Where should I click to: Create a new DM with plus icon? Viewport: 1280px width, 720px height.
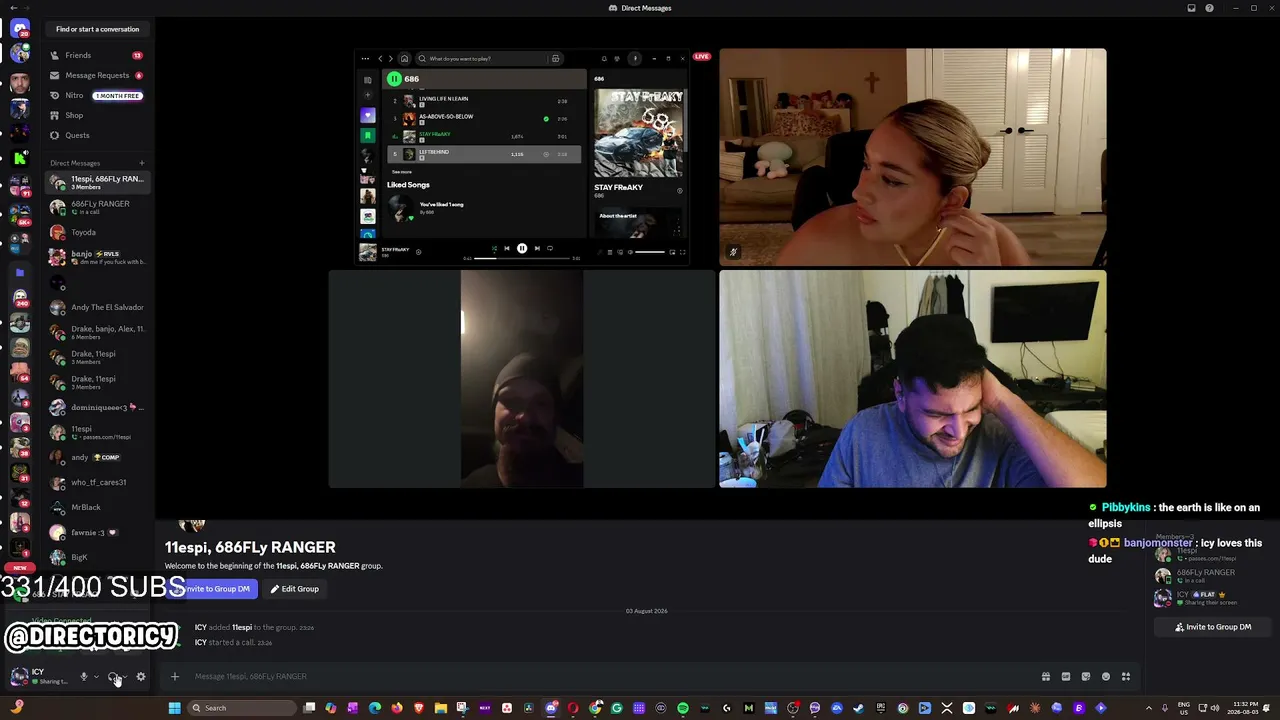pos(142,163)
